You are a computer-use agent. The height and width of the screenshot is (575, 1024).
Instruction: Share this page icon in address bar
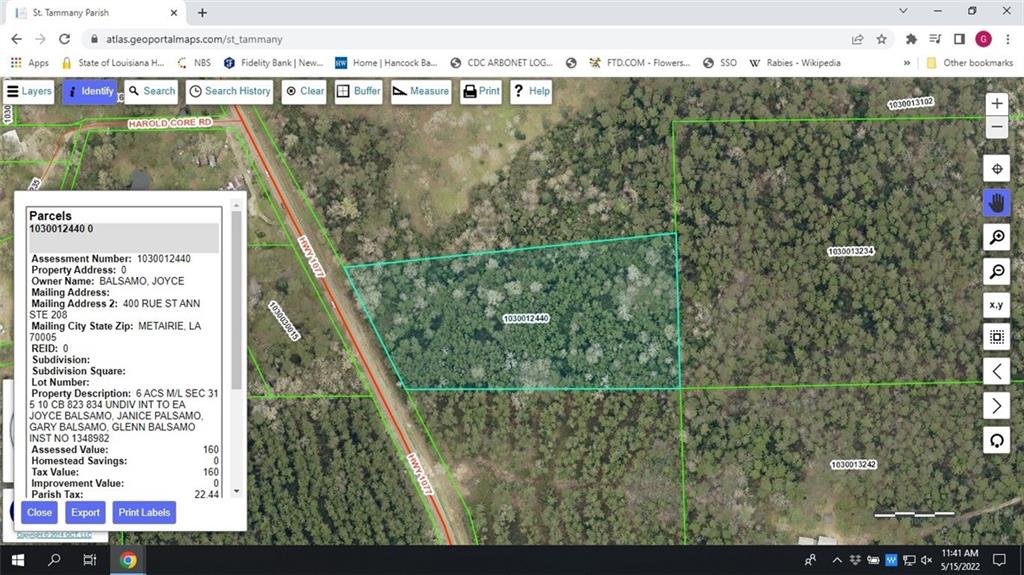coord(857,39)
